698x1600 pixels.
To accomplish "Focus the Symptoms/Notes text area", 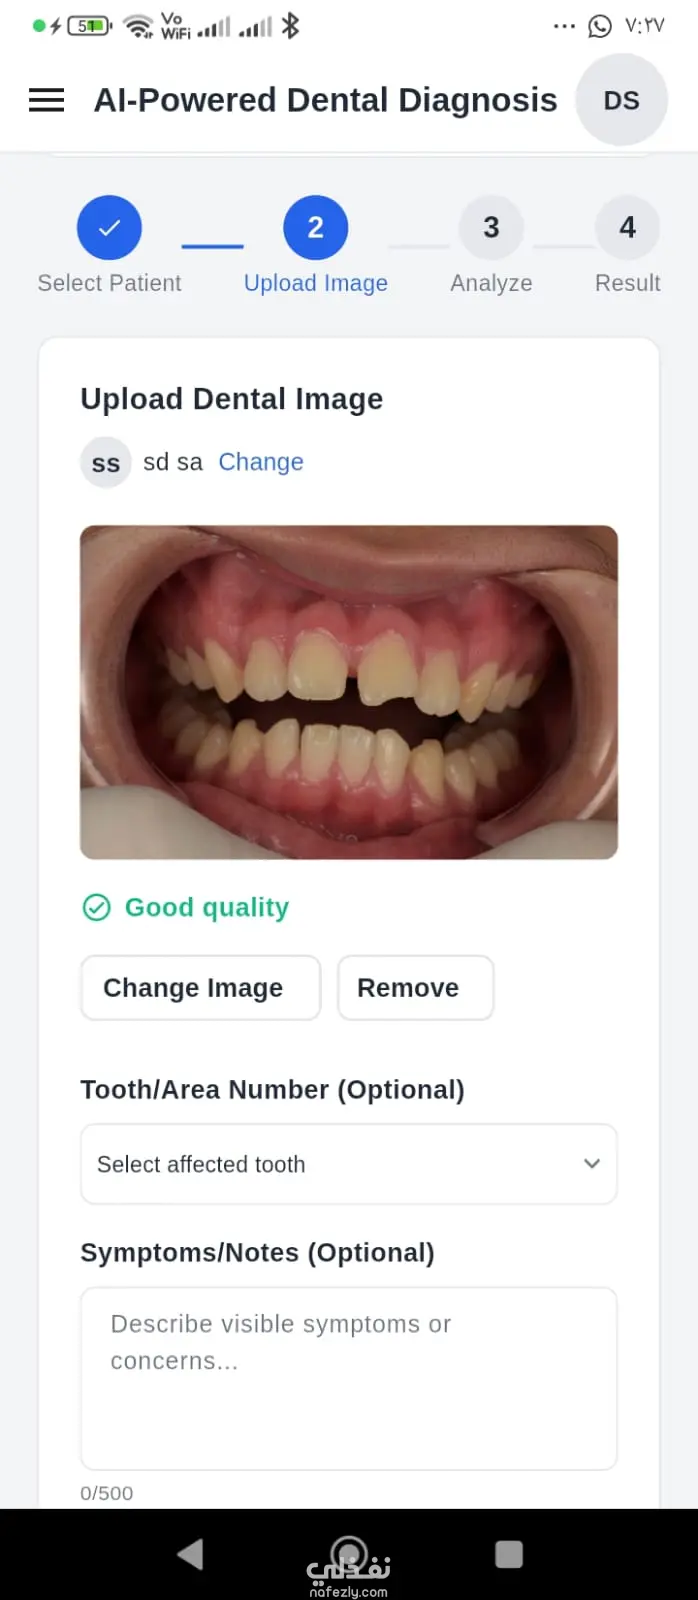I will click(x=349, y=1378).
